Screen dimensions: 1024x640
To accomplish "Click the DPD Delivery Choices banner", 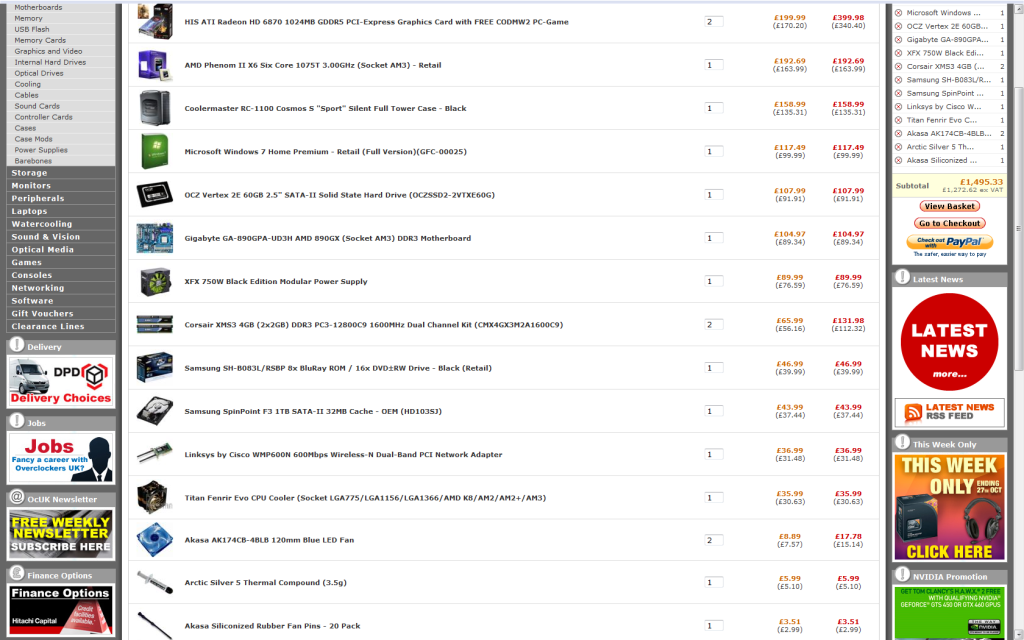I will 61,382.
